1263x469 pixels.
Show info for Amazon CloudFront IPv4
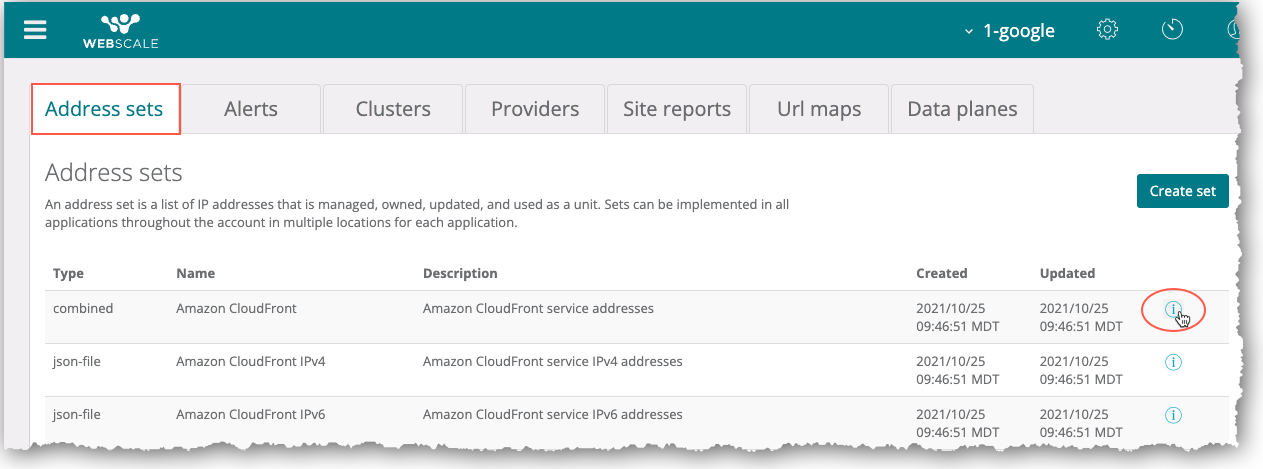[1174, 362]
